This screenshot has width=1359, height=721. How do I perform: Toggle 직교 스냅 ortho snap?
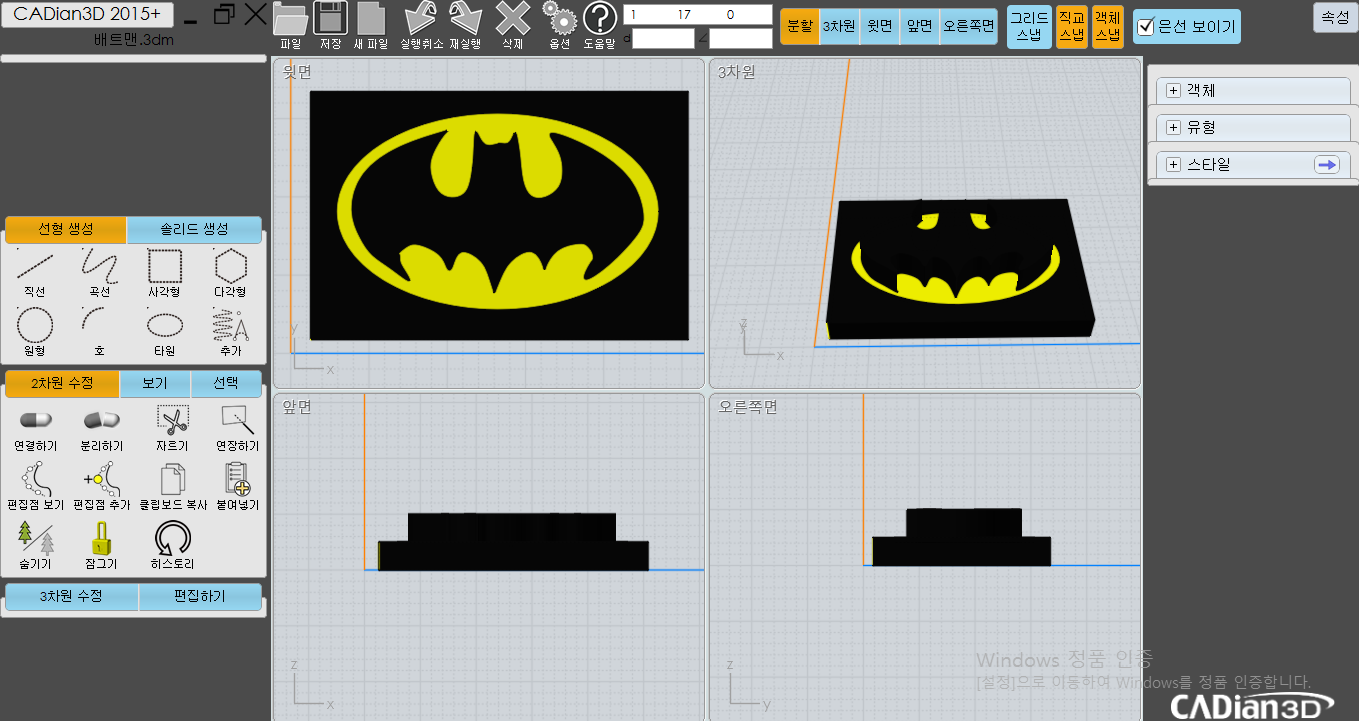[1072, 26]
